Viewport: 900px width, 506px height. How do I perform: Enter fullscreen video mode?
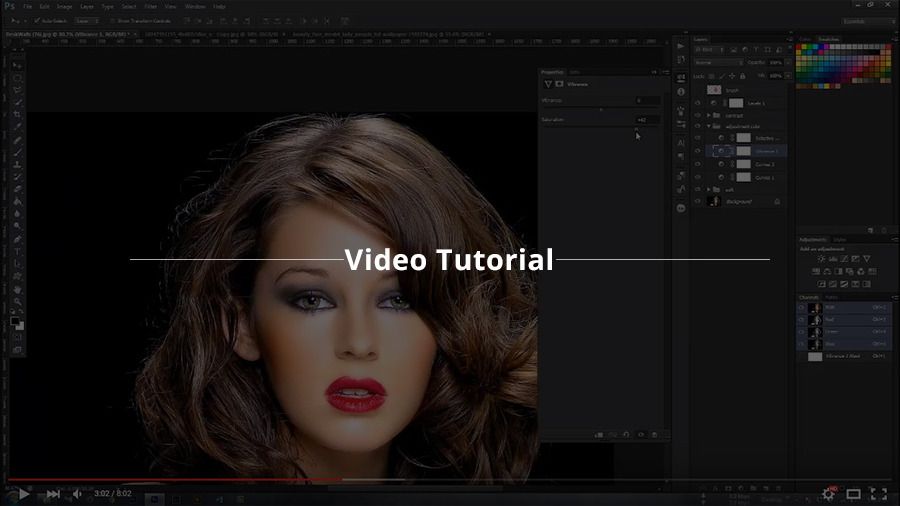[878, 493]
